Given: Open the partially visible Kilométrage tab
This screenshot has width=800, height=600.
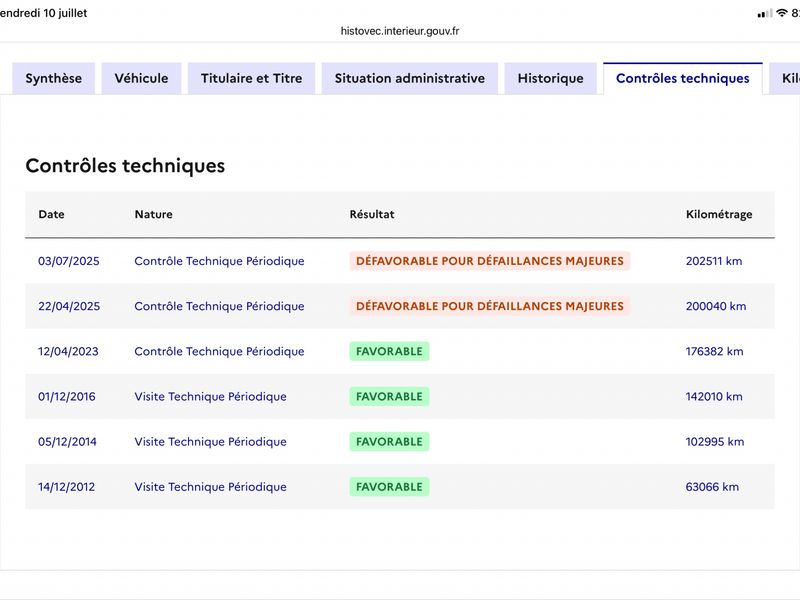Looking at the screenshot, I should coord(786,79).
